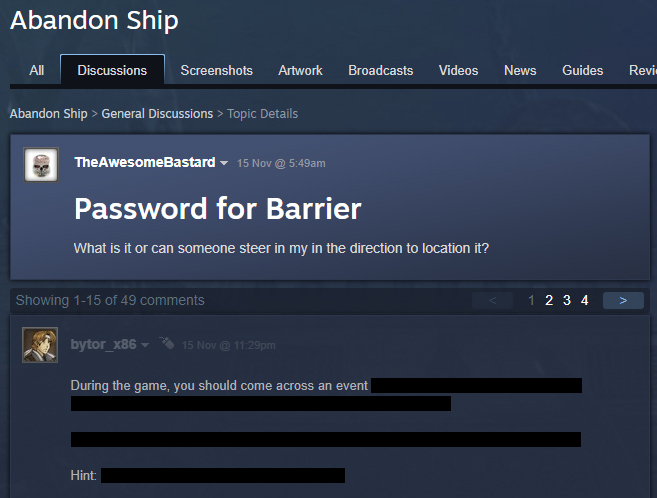Open the Screenshots tab

point(217,70)
